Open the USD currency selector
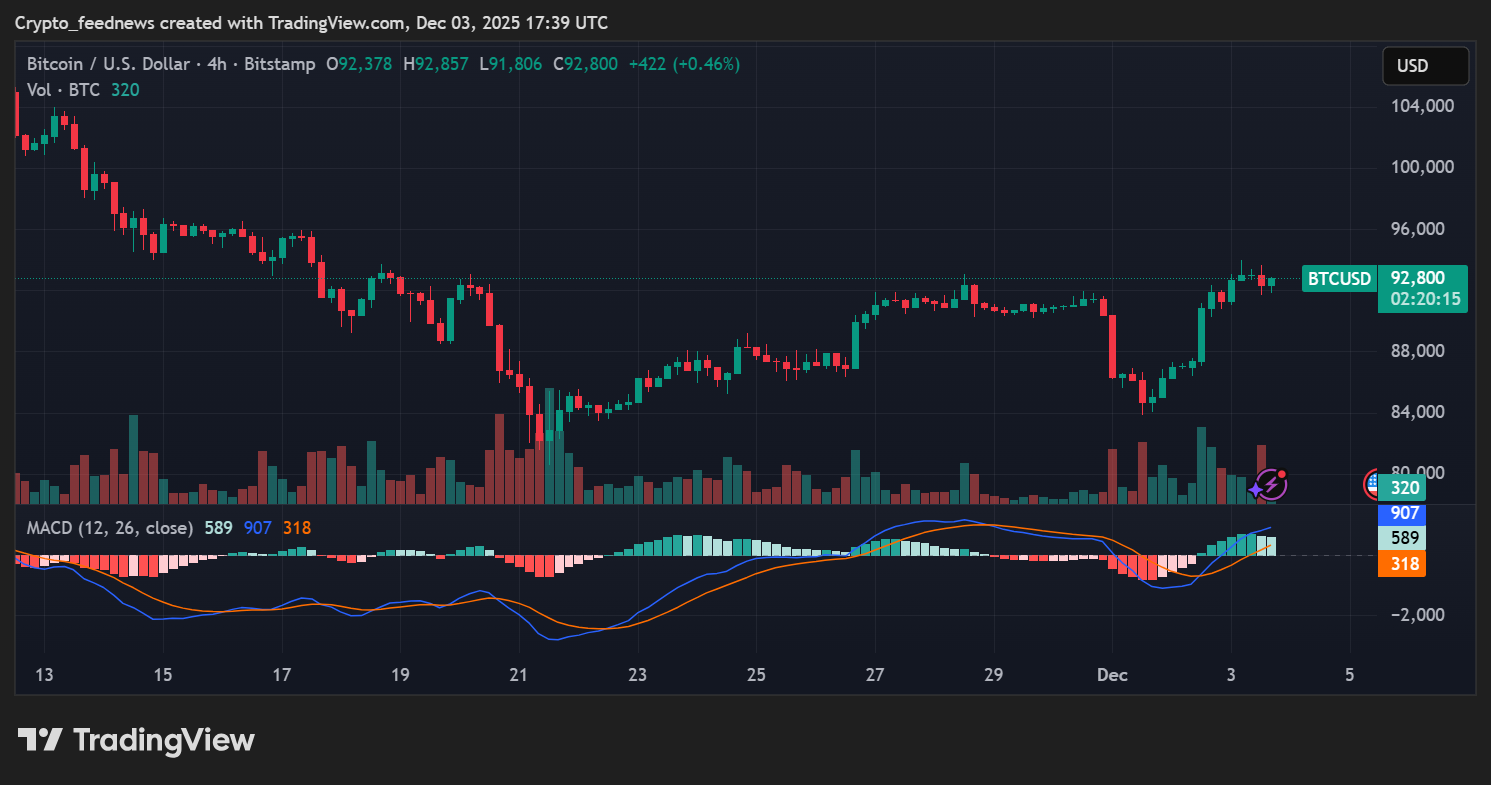 [x=1424, y=66]
